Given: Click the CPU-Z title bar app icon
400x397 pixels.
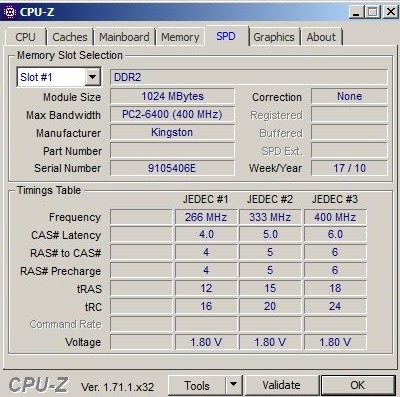Looking at the screenshot, I should pos(9,12).
